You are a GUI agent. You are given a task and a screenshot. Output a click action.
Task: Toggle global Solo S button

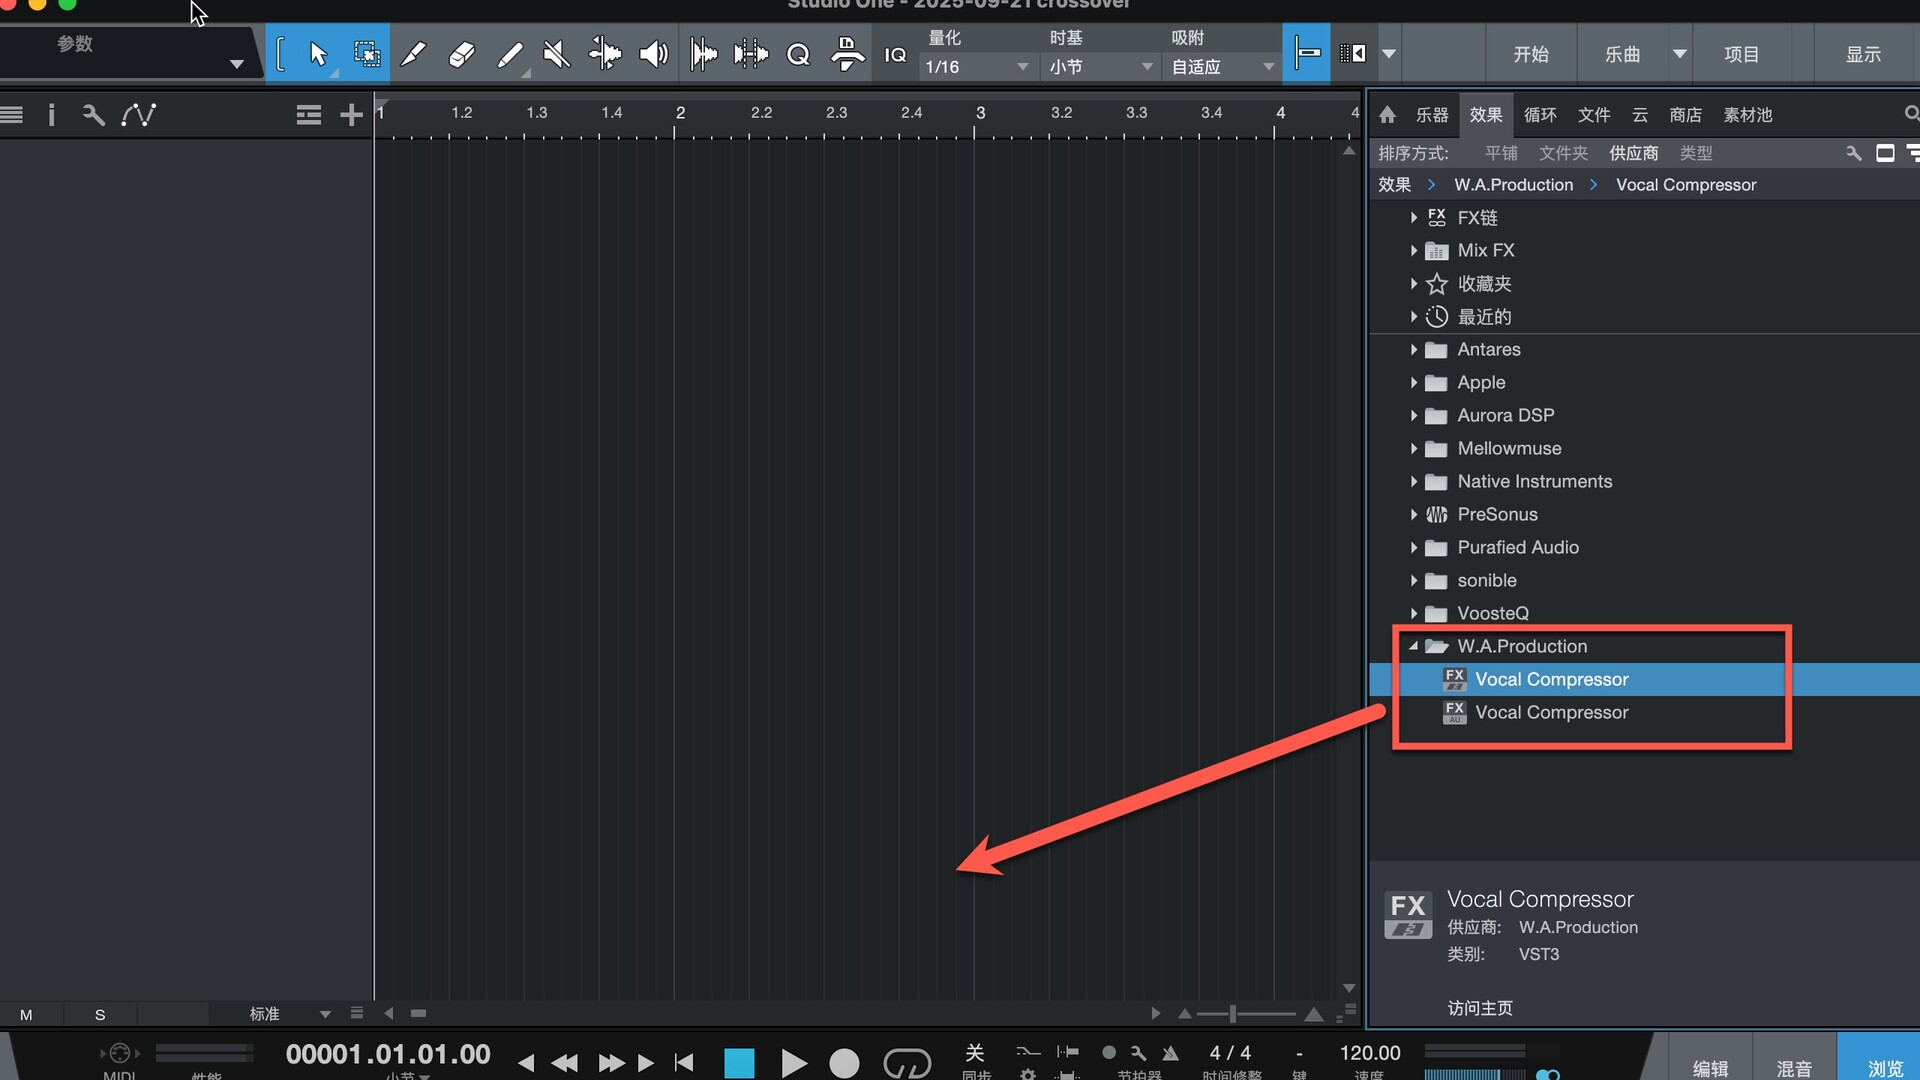pos(100,1014)
